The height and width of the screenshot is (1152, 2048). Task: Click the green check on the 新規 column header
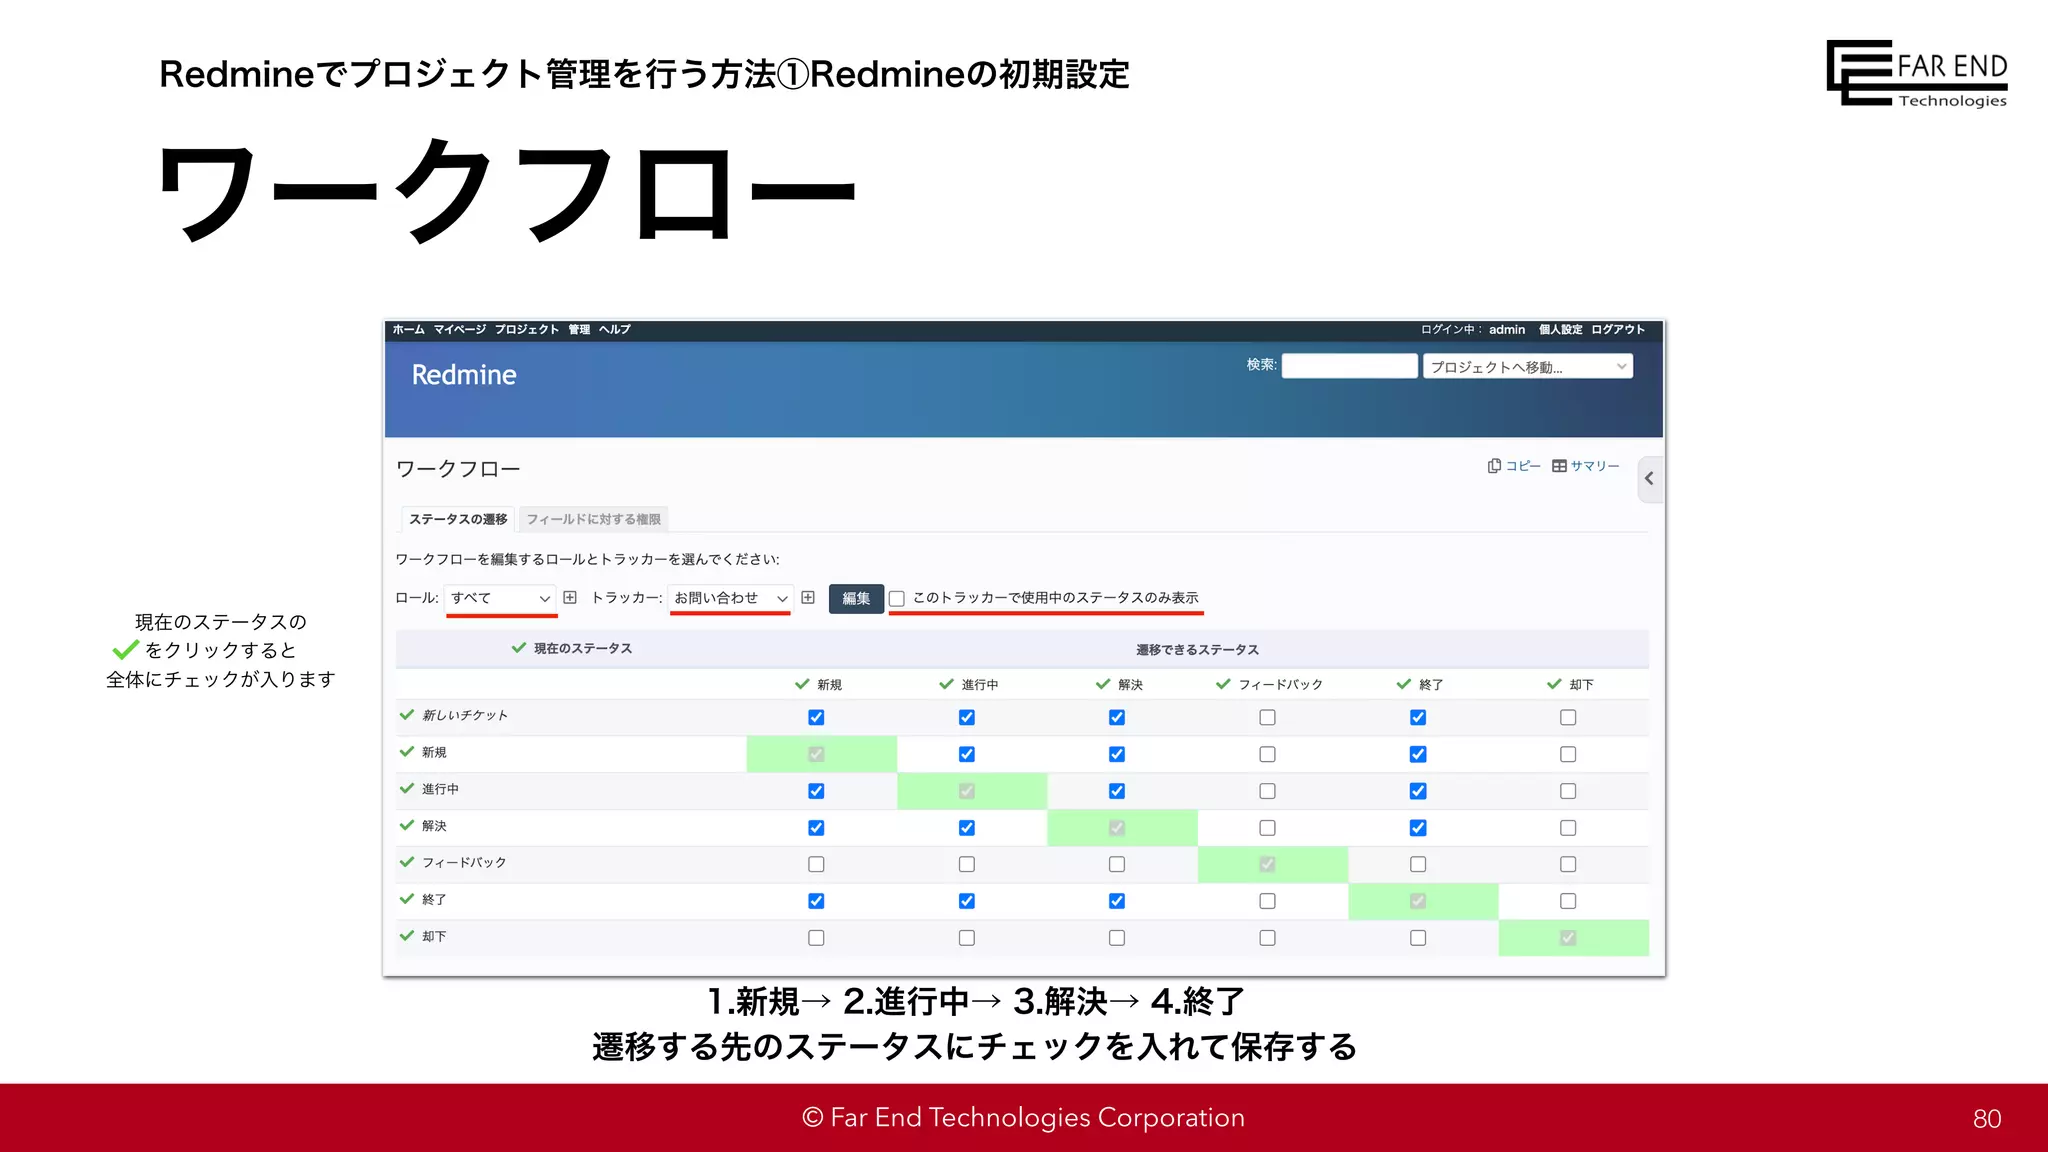(802, 684)
